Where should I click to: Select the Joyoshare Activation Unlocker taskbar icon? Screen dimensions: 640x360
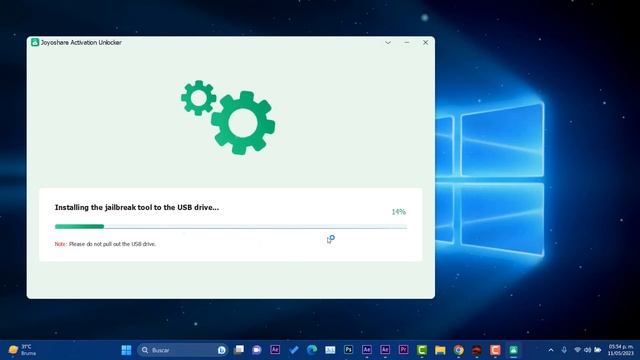513,350
